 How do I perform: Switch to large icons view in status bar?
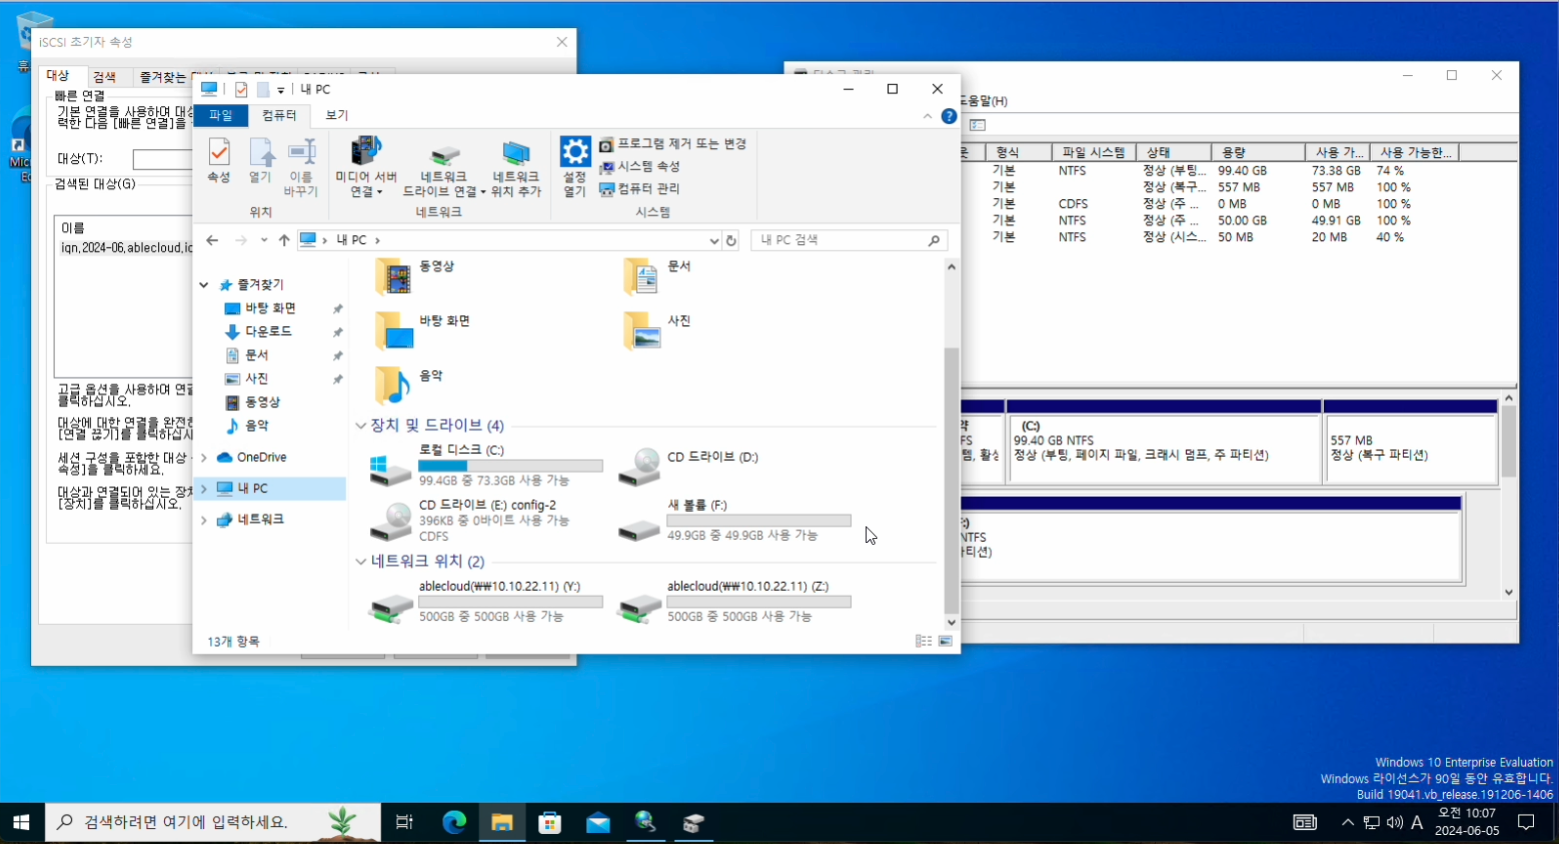(x=945, y=641)
